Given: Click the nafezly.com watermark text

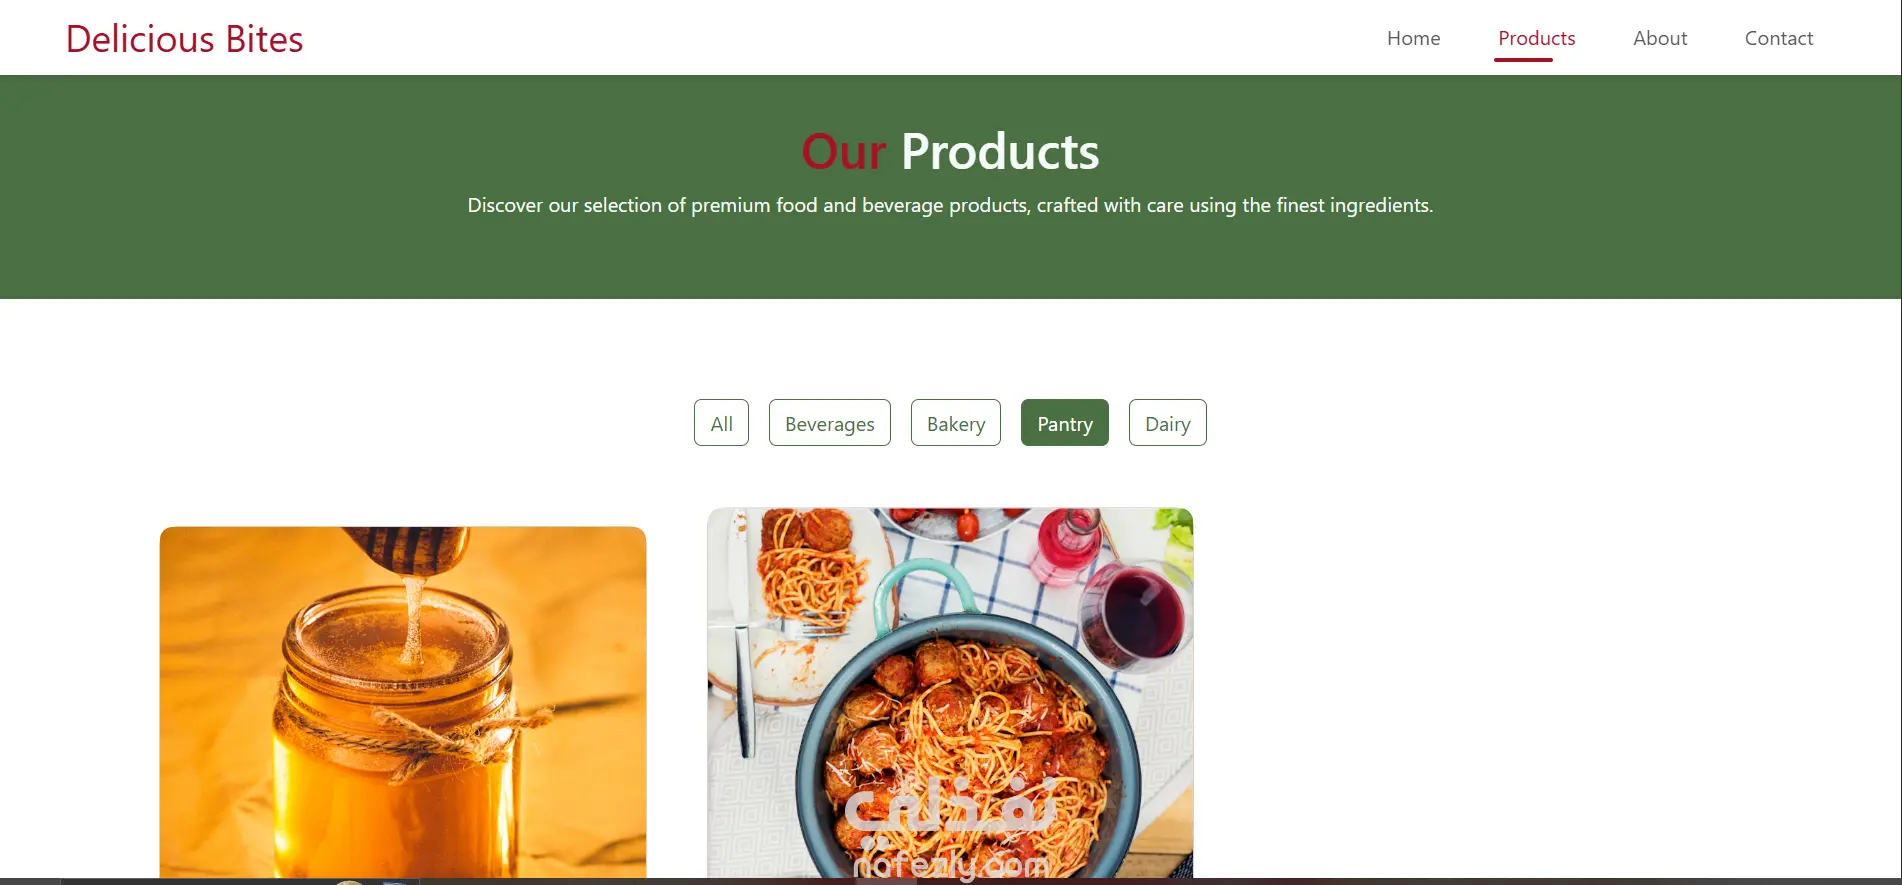Looking at the screenshot, I should pos(951,864).
